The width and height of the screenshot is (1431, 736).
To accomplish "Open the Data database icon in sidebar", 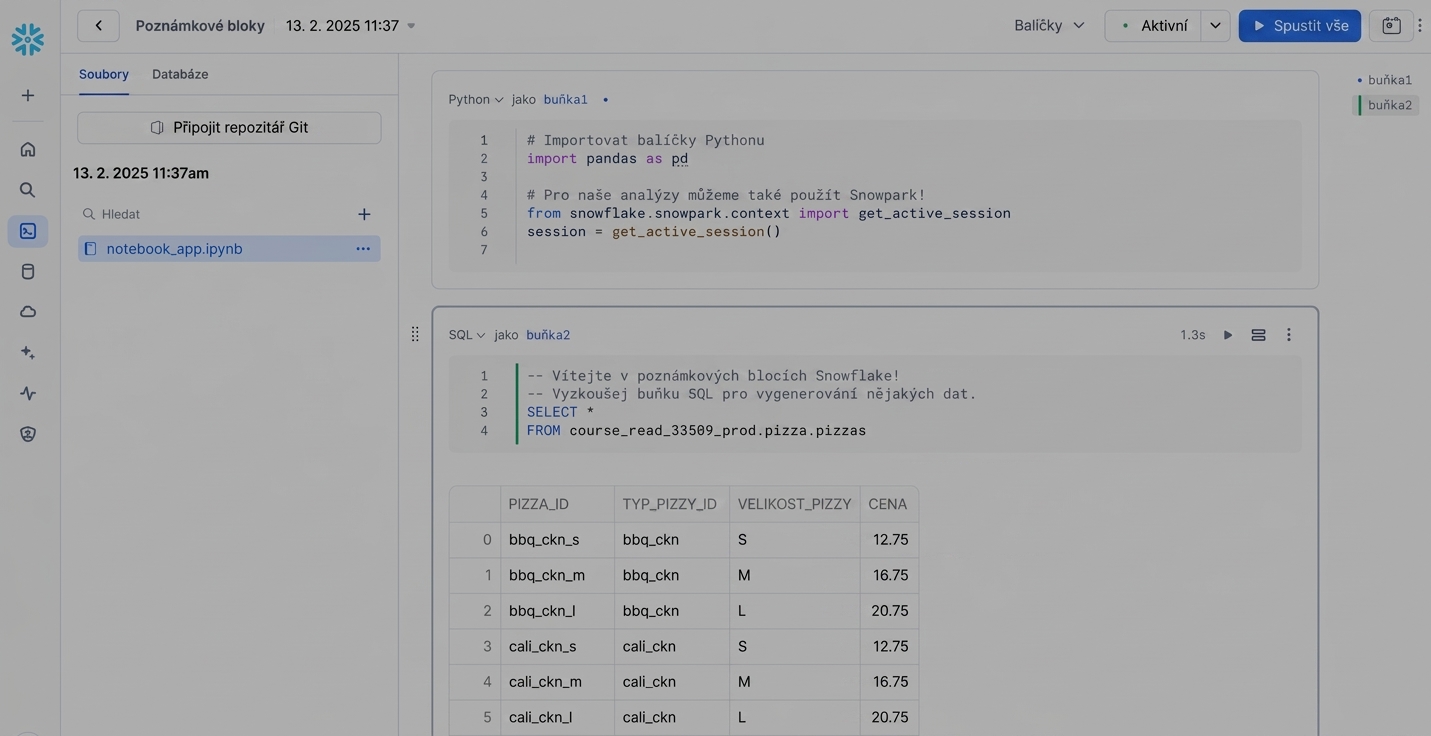I will 28,271.
